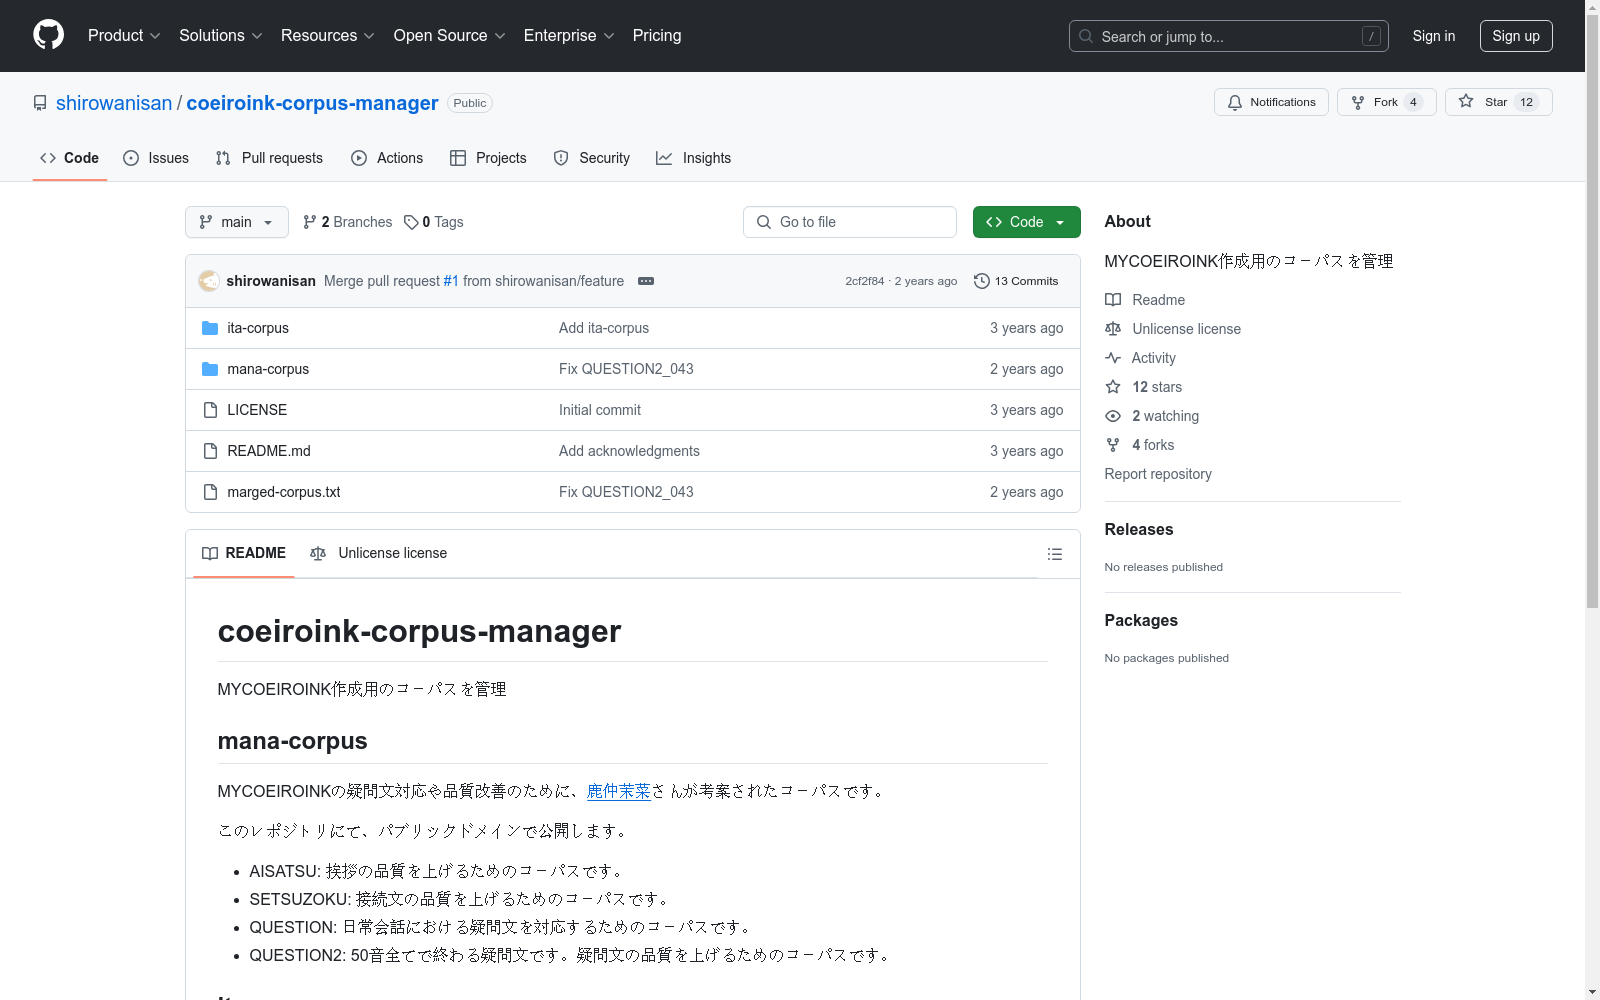Sign in to GitHub
1600x1000 pixels.
click(x=1433, y=36)
